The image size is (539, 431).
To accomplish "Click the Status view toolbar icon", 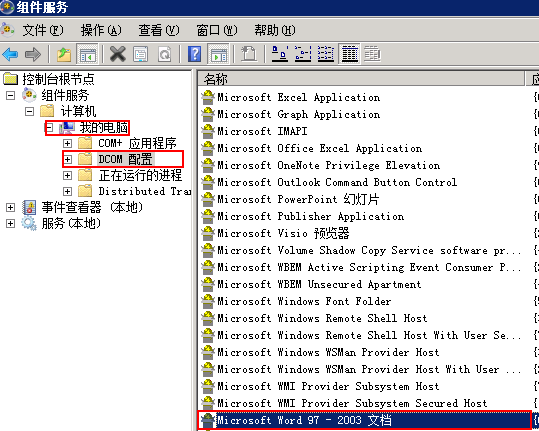I will [x=372, y=54].
